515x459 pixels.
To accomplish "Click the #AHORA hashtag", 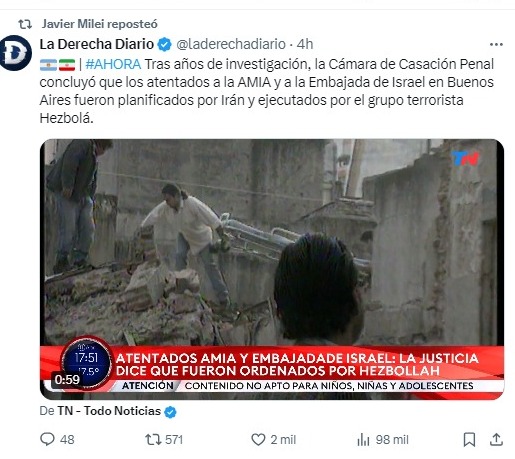I will (113, 64).
